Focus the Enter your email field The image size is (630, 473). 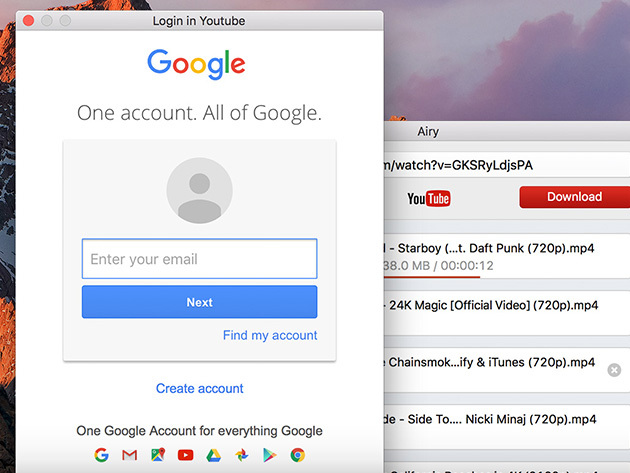tap(199, 259)
